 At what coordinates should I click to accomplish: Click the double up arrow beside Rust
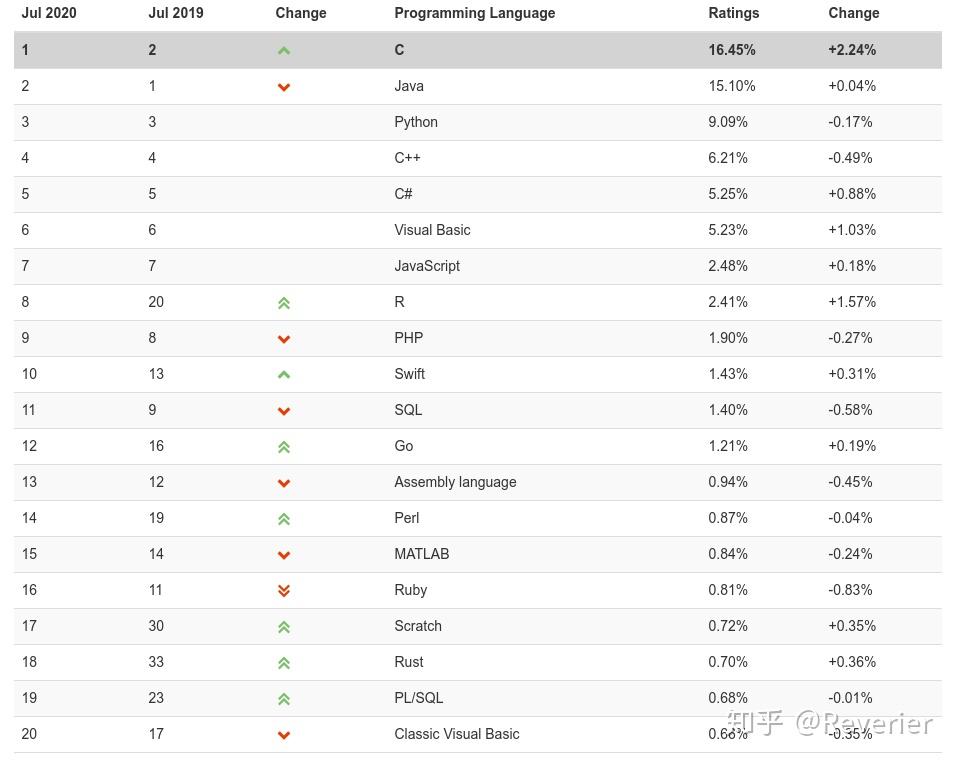[x=284, y=663]
